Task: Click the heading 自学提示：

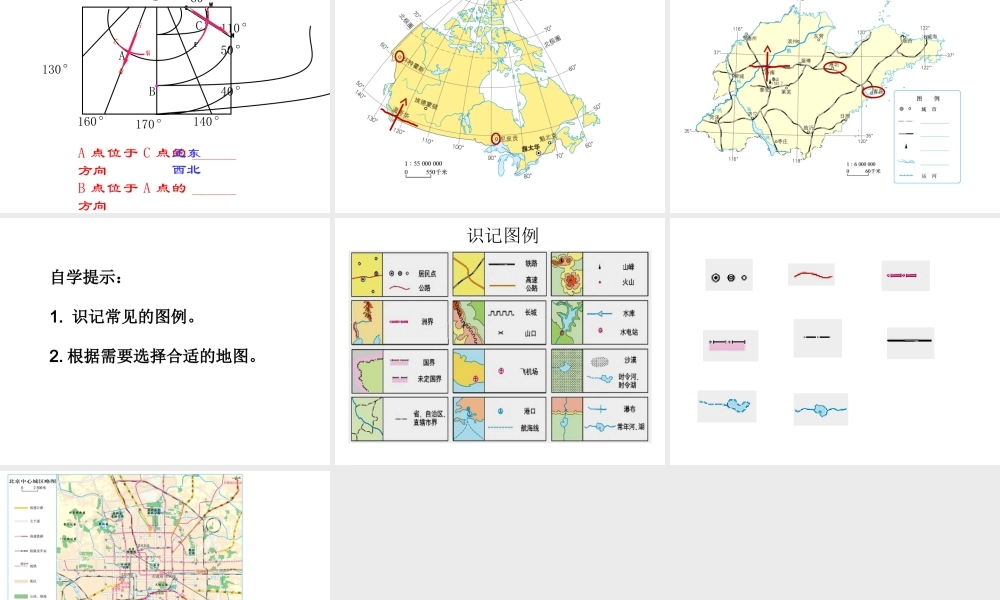Action: 87,277
